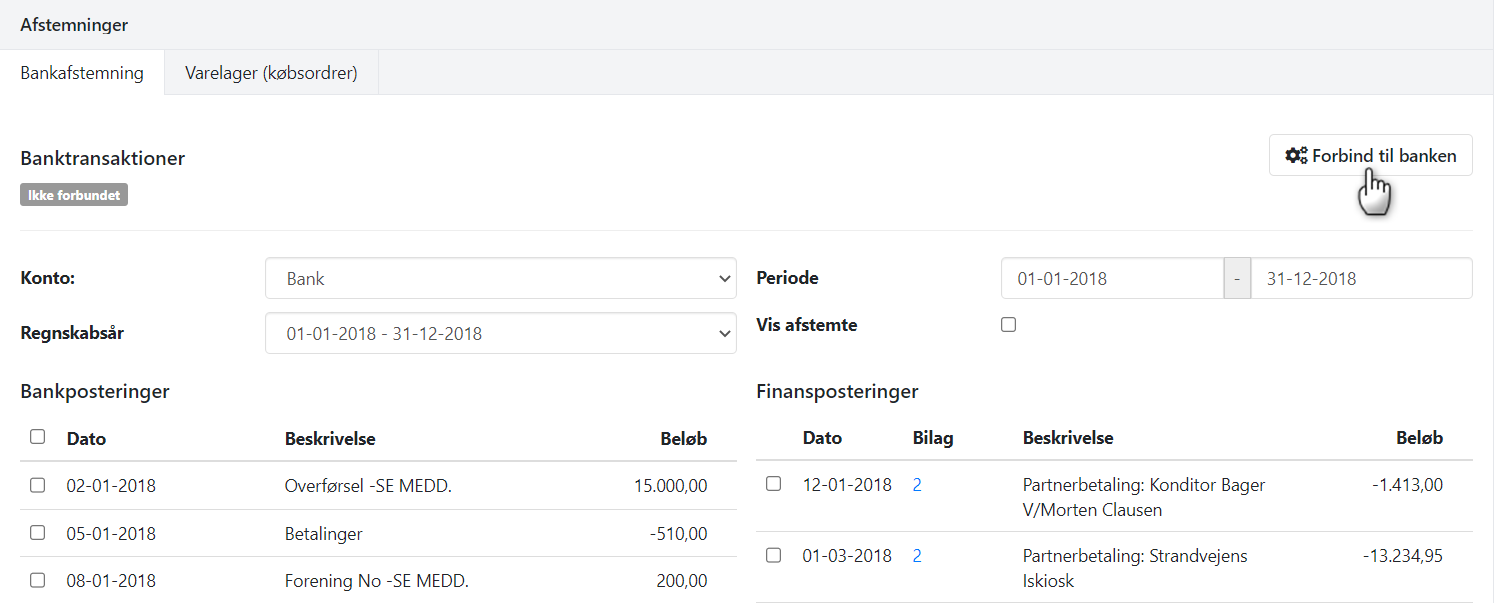Image resolution: width=1494 pixels, height=603 pixels.
Task: Select the Bankafstemning tab
Action: click(82, 72)
